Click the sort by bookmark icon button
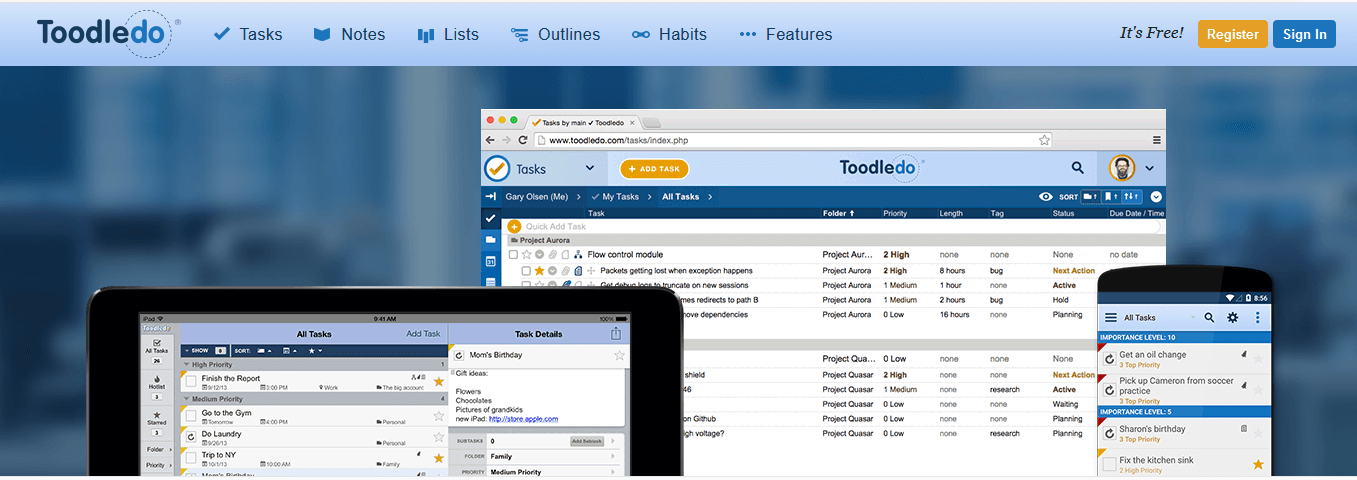 pyautogui.click(x=1111, y=197)
